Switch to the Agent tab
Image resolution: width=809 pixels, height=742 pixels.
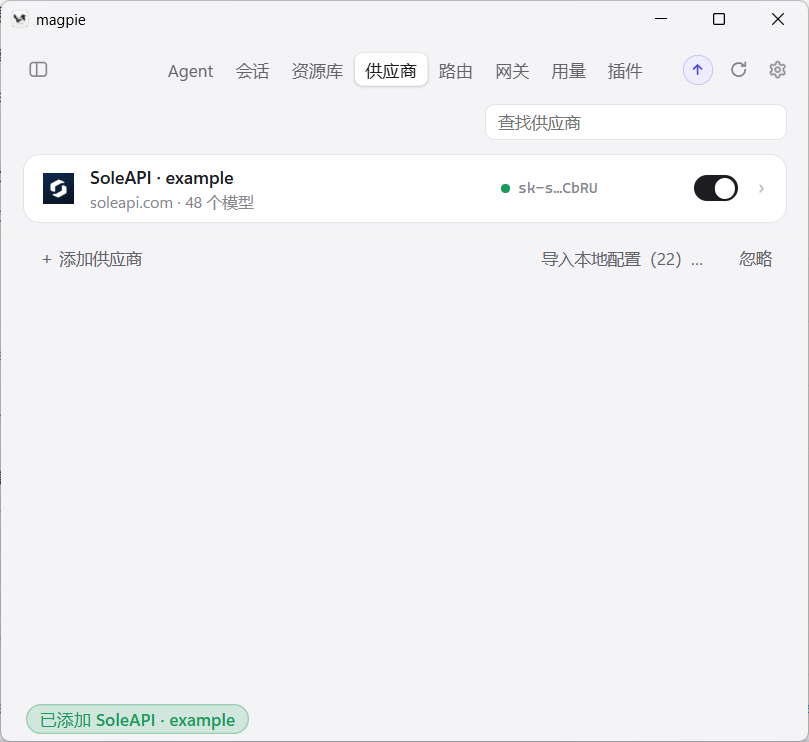[x=190, y=71]
